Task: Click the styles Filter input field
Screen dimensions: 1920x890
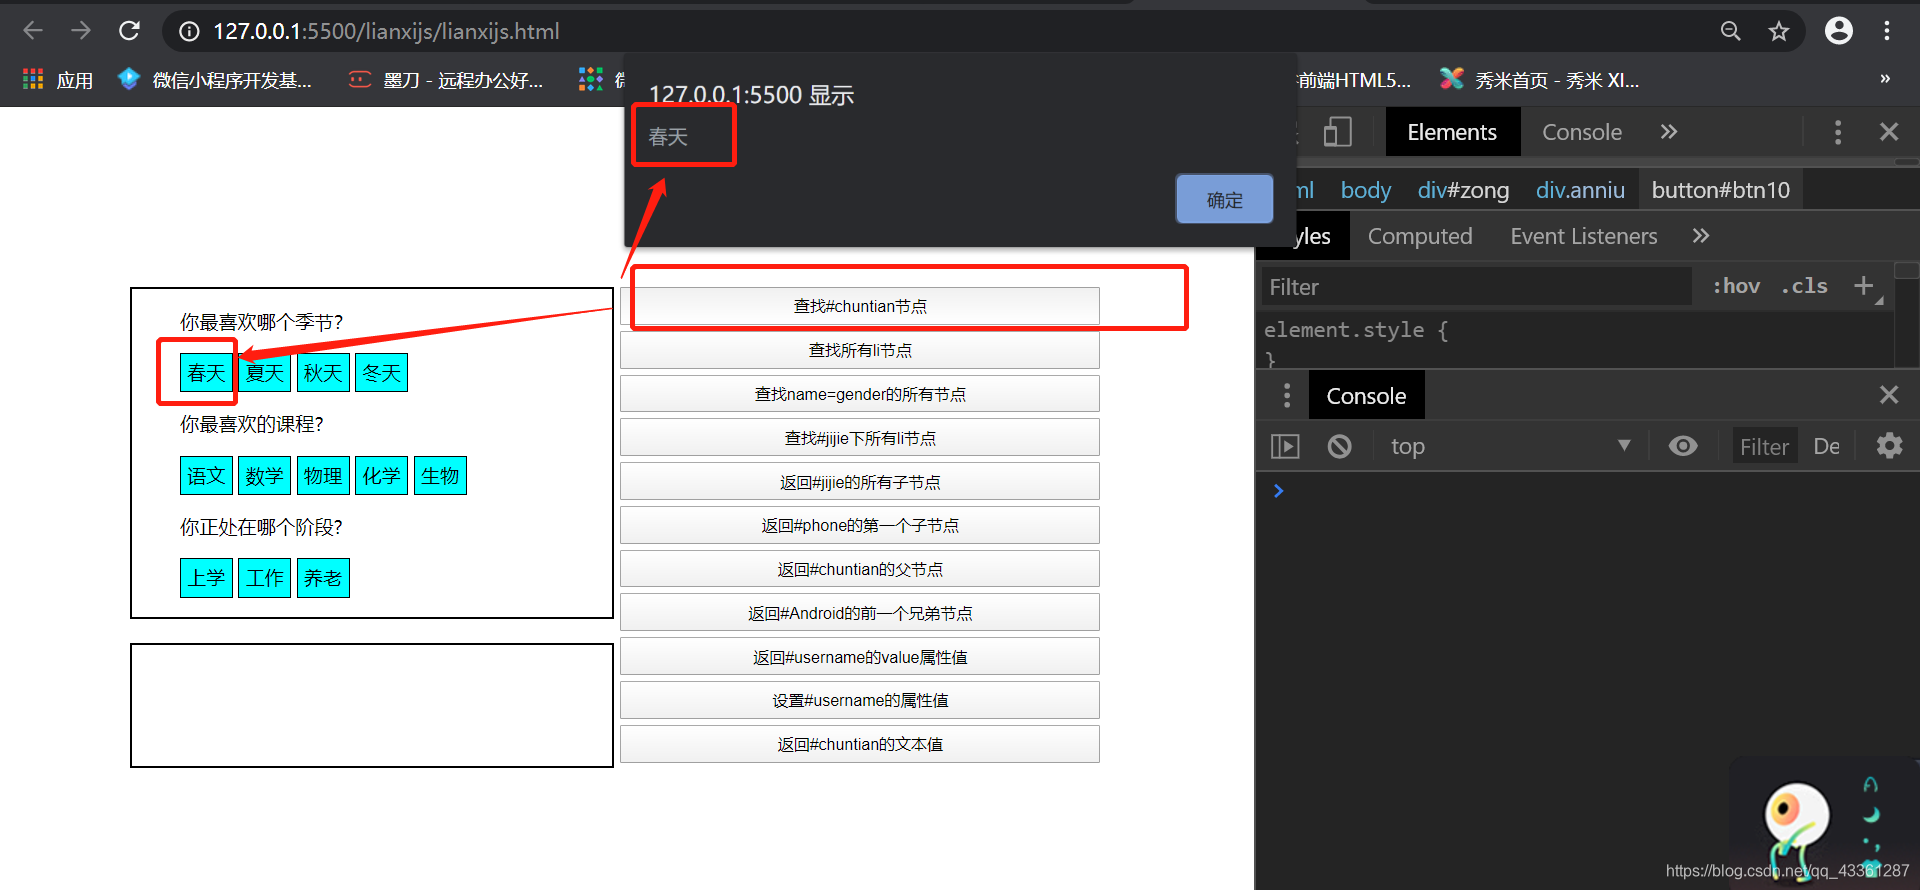Action: pyautogui.click(x=1475, y=287)
